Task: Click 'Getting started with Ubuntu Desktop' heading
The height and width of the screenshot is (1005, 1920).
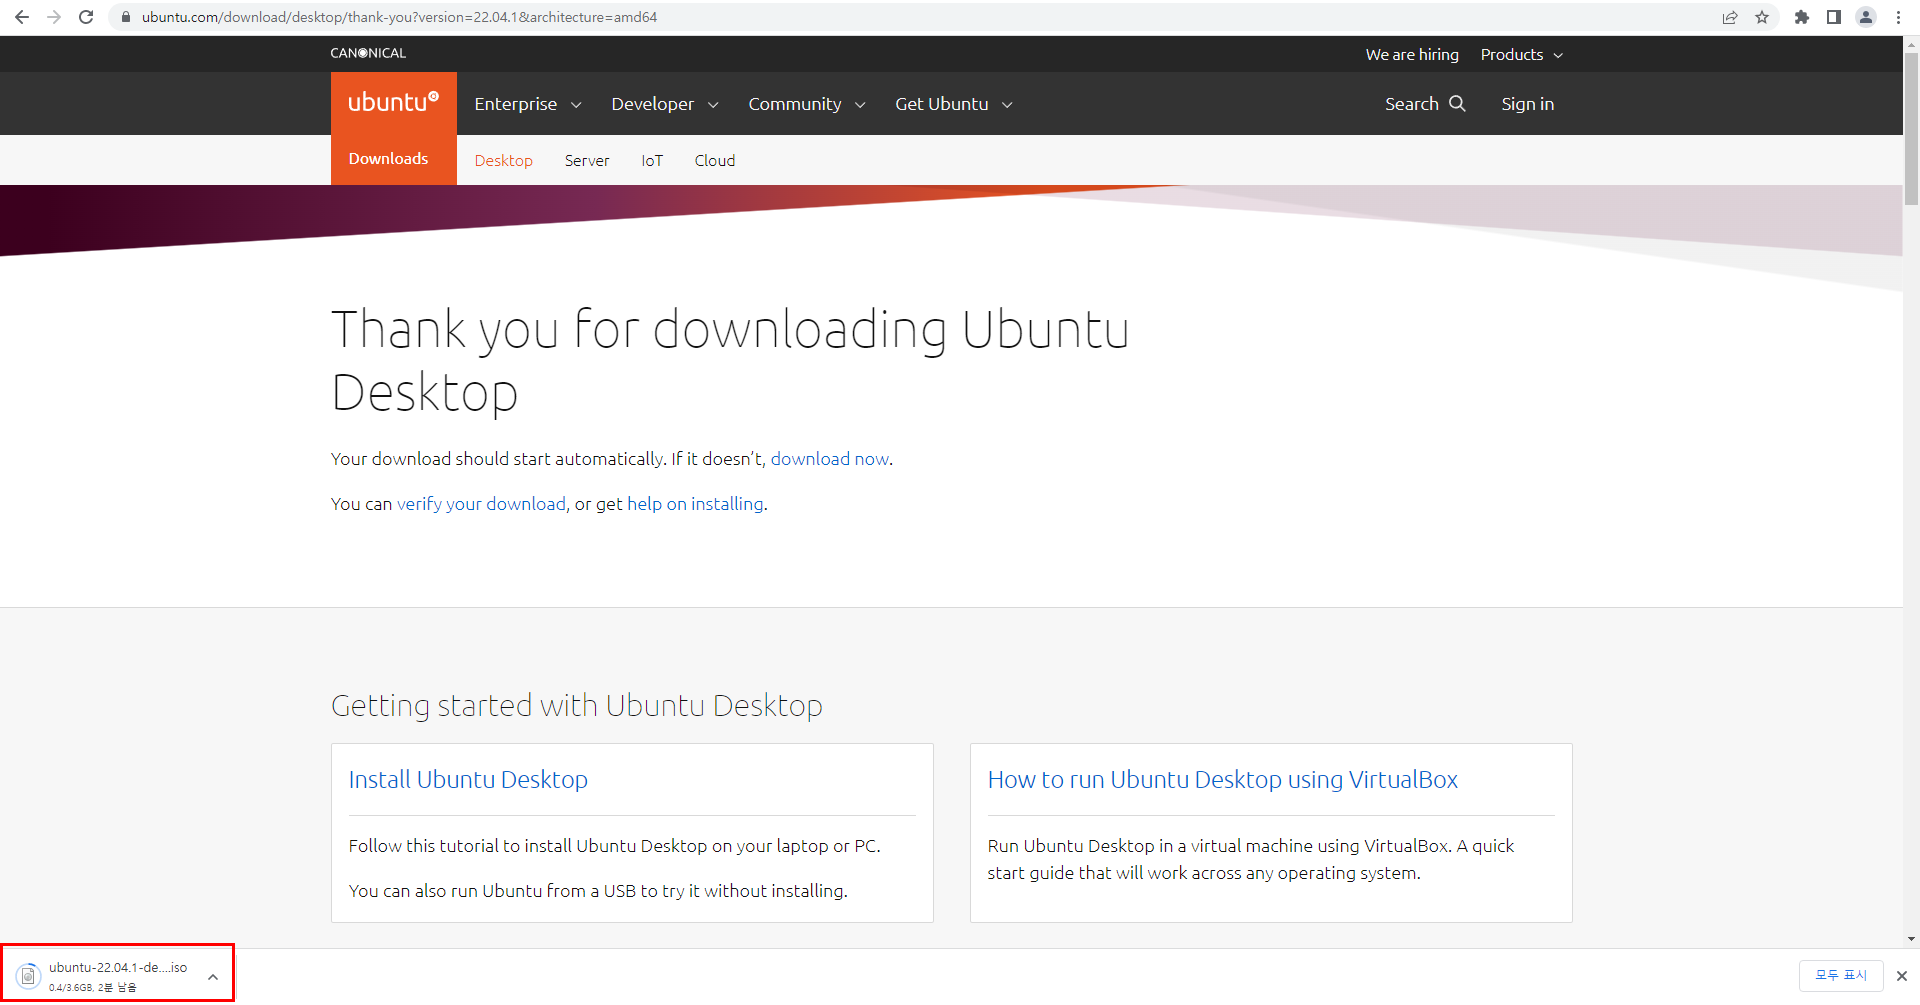Action: (x=577, y=705)
